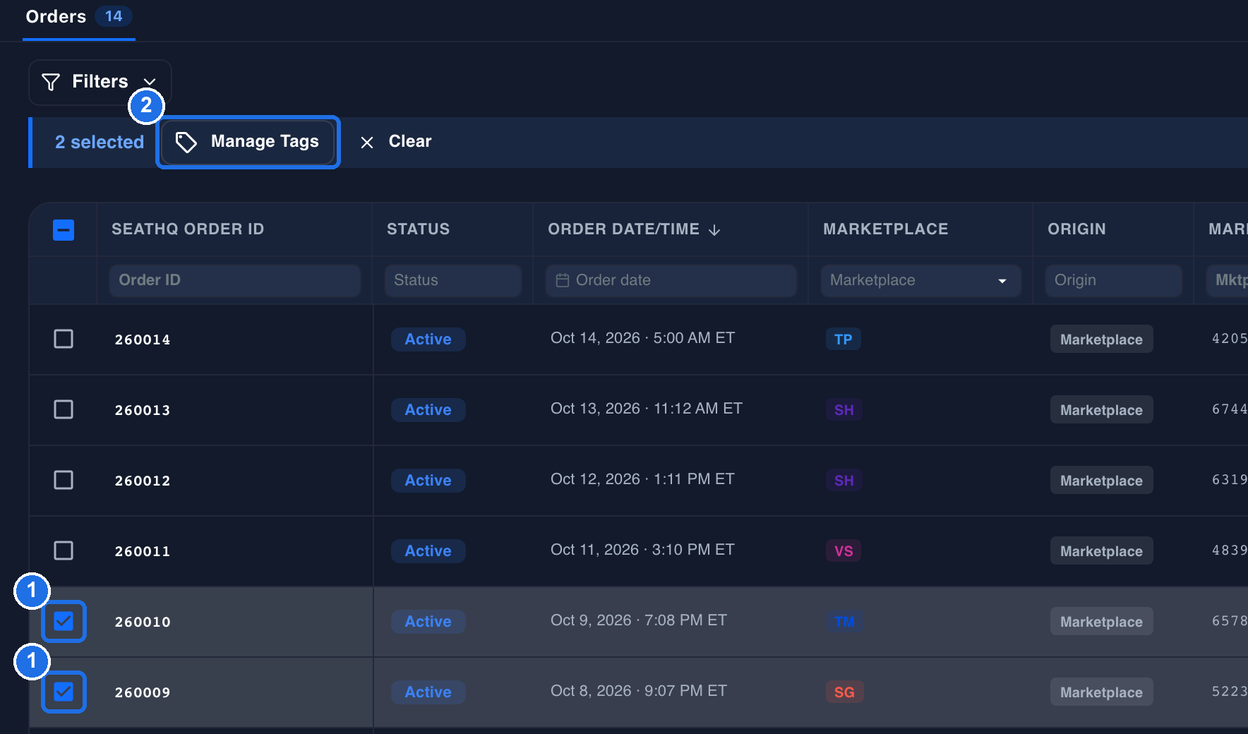Click the 14 count badge on Orders
Viewport: 1248px width, 734px height.
(113, 17)
